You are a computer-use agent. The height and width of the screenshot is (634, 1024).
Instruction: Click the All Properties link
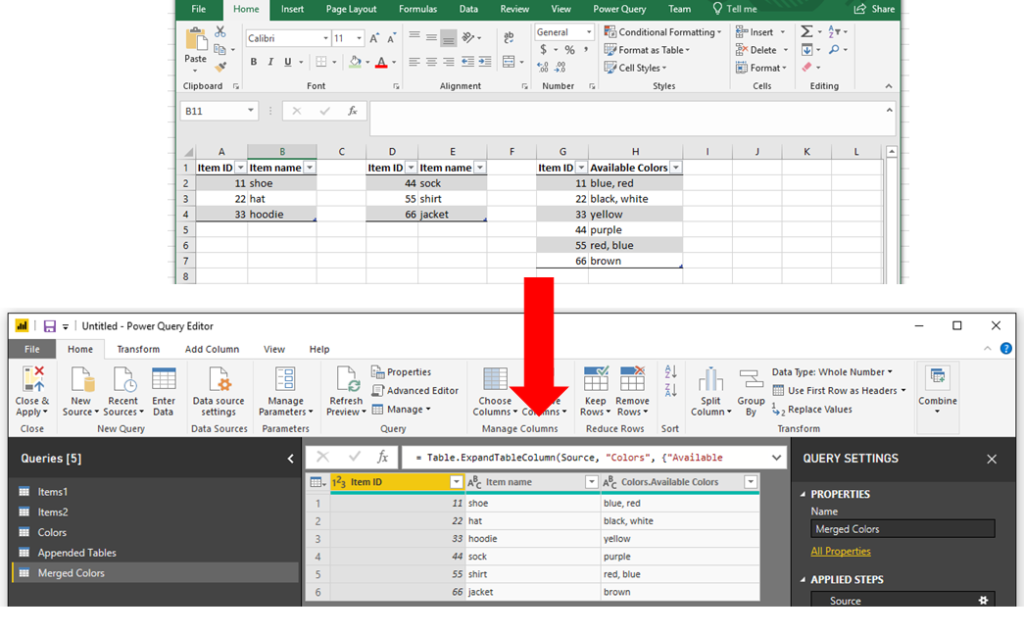click(840, 551)
